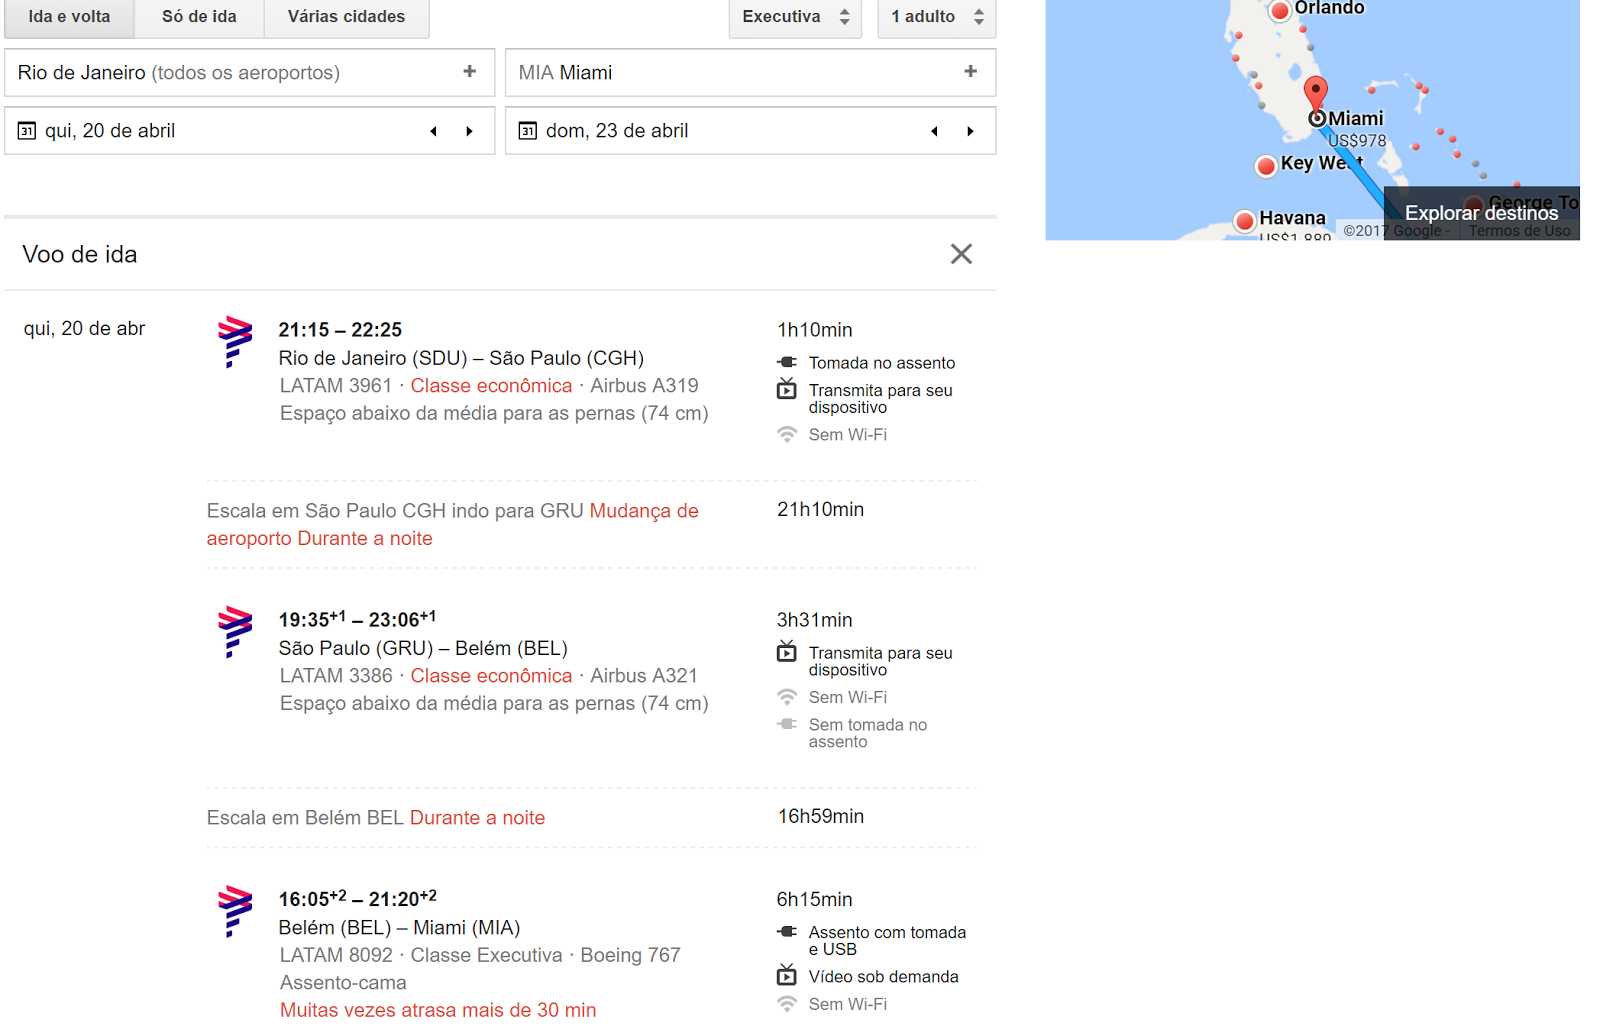This screenshot has width=1600, height=1026.
Task: Go to previous departure date
Action: click(434, 131)
